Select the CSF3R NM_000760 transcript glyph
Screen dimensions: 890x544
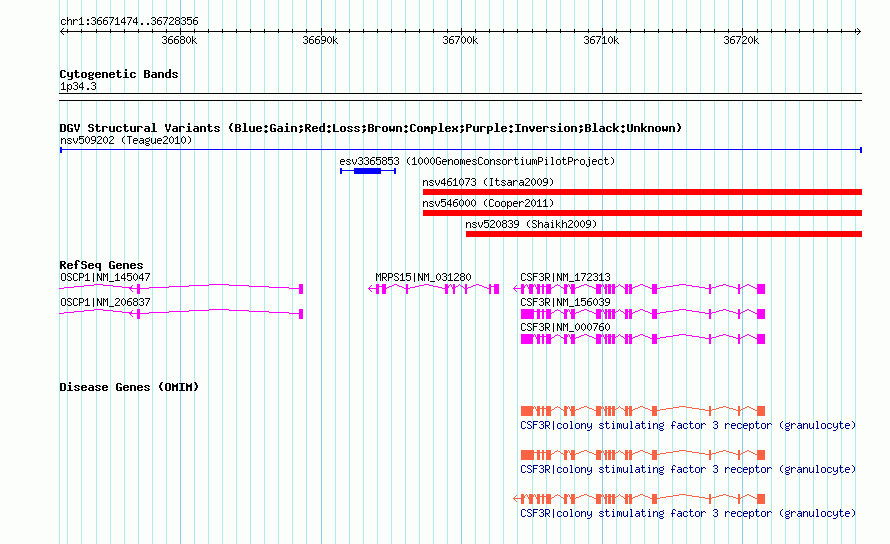point(643,339)
